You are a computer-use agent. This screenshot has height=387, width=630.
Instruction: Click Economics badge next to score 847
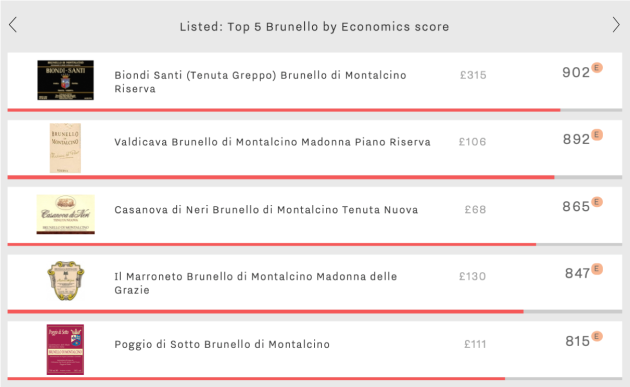(x=597, y=268)
